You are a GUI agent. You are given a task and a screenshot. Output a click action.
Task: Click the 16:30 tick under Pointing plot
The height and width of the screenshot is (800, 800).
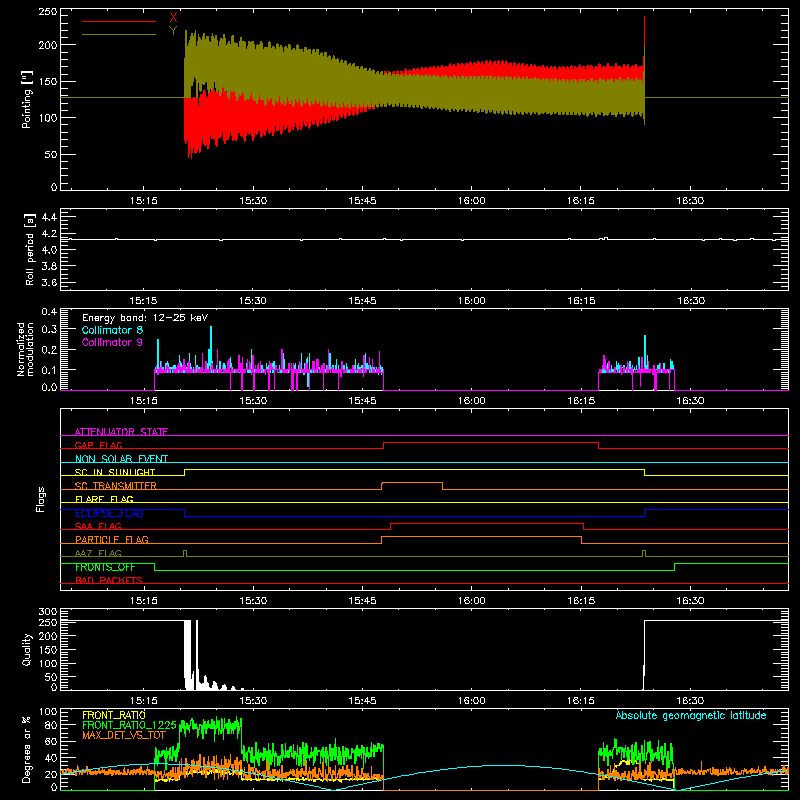coord(690,201)
